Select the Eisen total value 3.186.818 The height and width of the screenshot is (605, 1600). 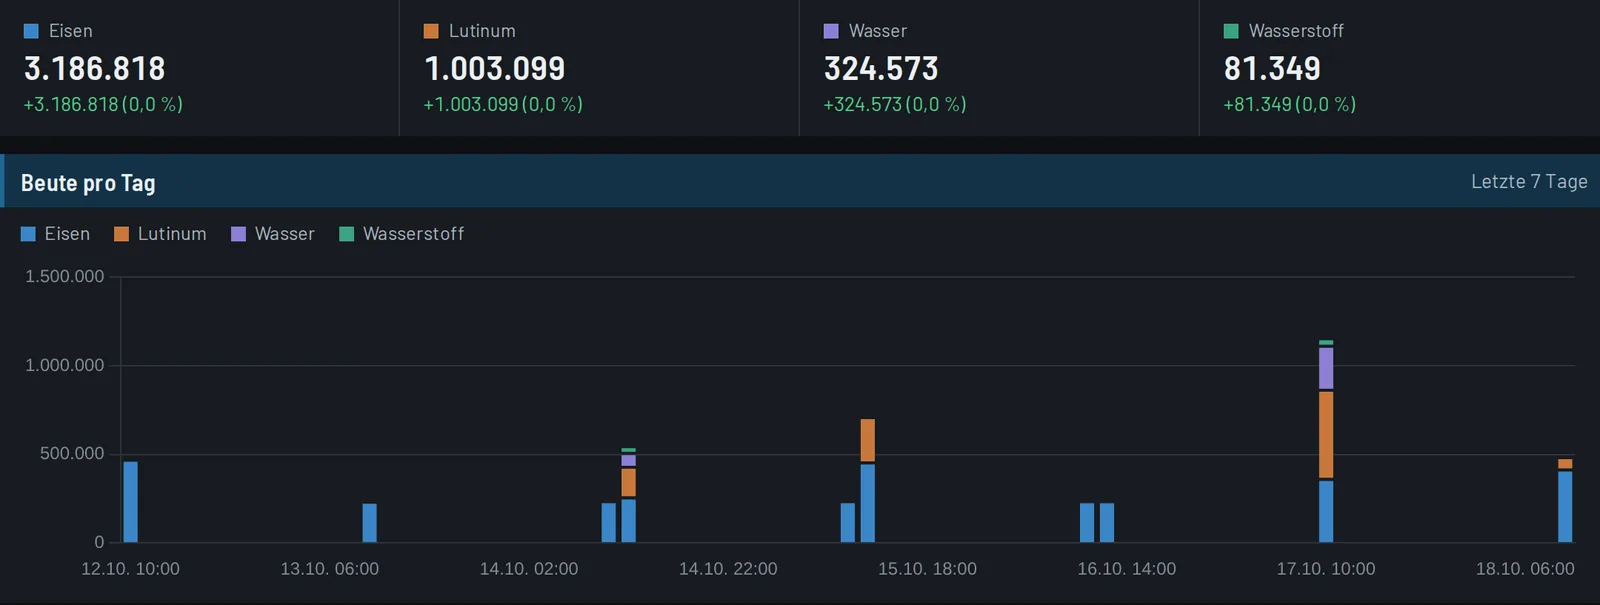(x=95, y=68)
